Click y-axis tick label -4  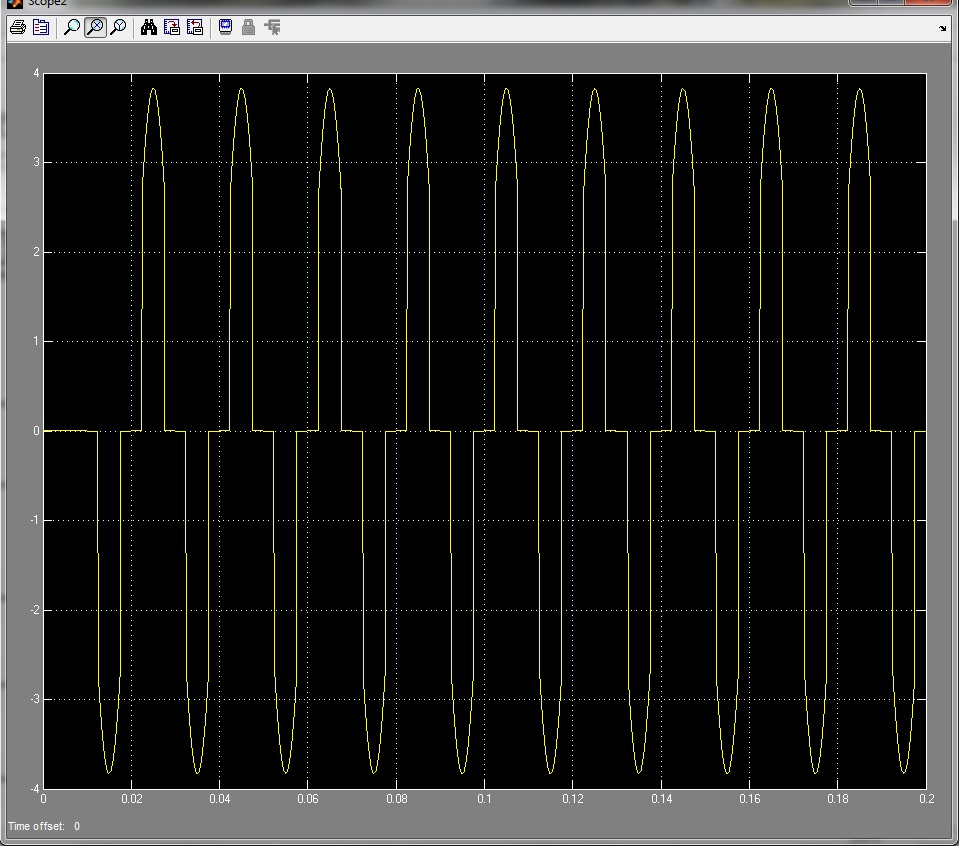[34, 788]
